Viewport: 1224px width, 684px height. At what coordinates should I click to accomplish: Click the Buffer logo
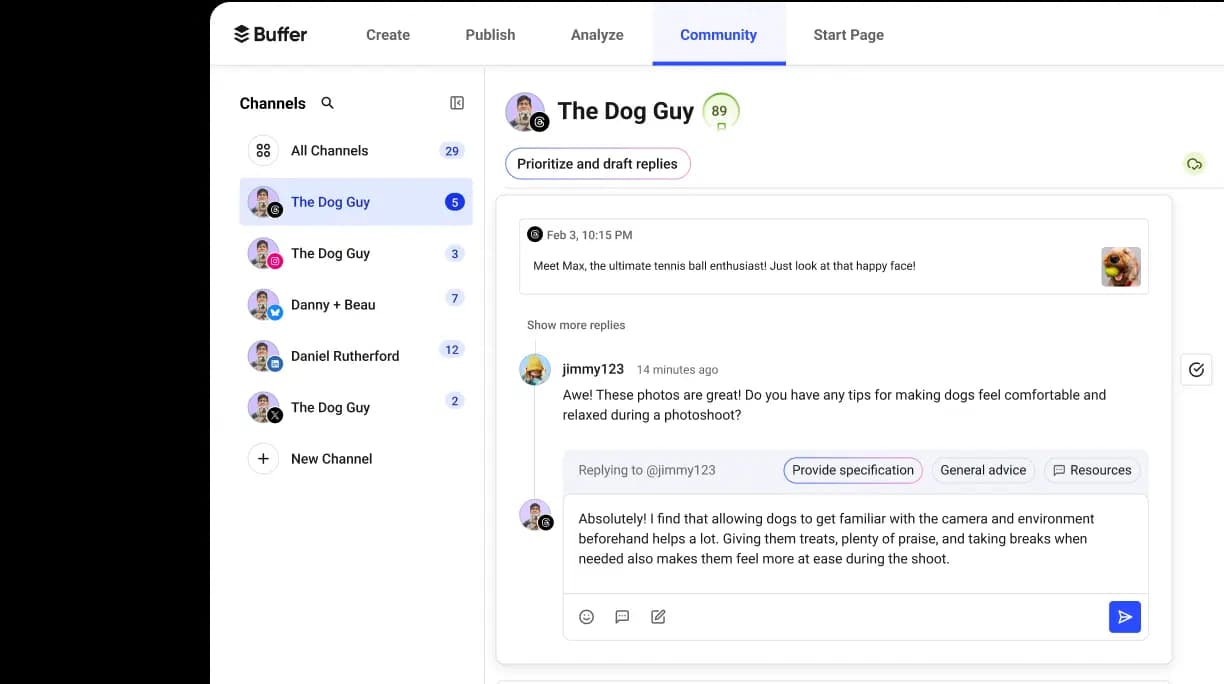click(x=268, y=33)
